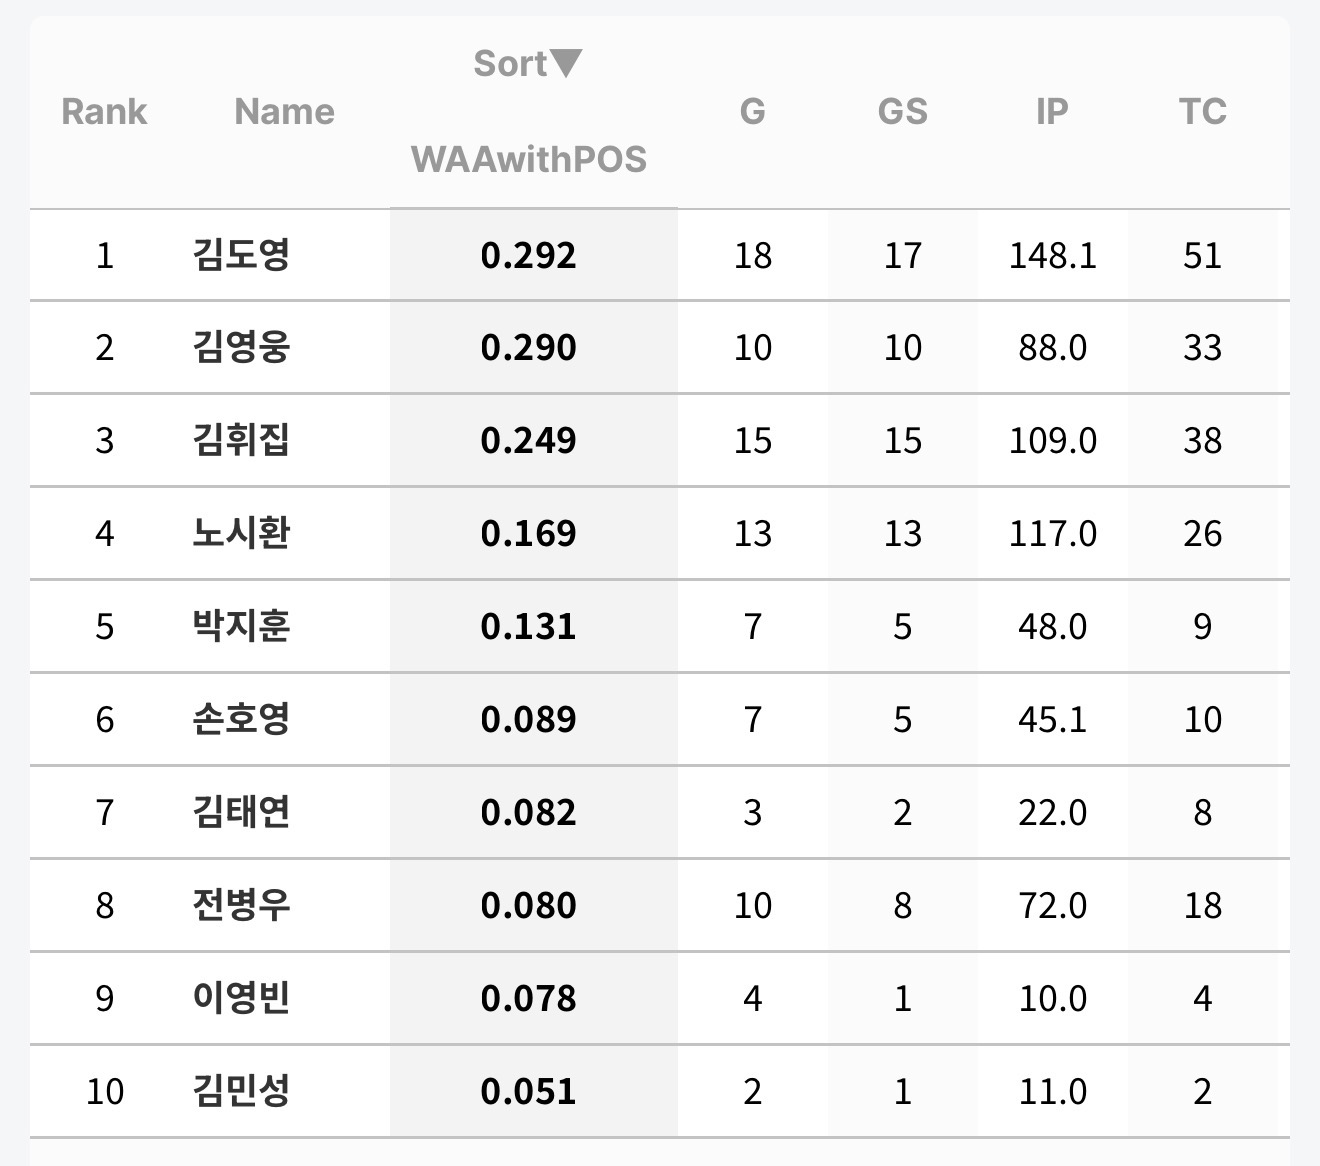Open player 김휘집 profile link
This screenshot has height=1166, width=1320.
coord(241,441)
